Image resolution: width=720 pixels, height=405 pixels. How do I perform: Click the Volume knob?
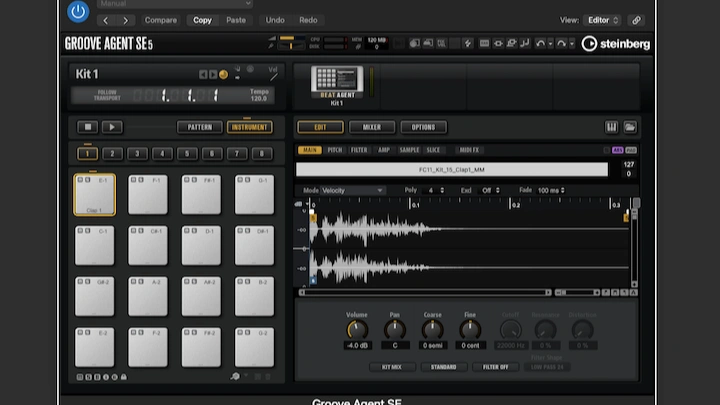tap(357, 330)
